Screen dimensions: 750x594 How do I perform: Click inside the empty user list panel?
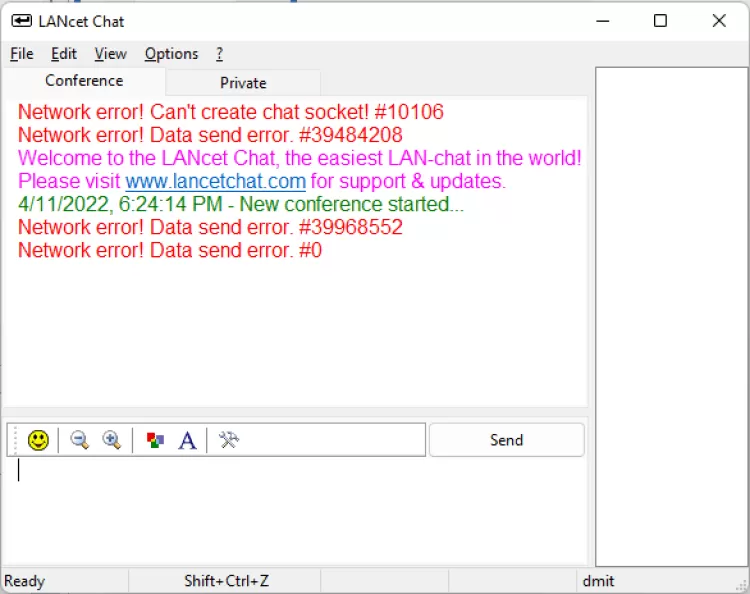click(672, 317)
